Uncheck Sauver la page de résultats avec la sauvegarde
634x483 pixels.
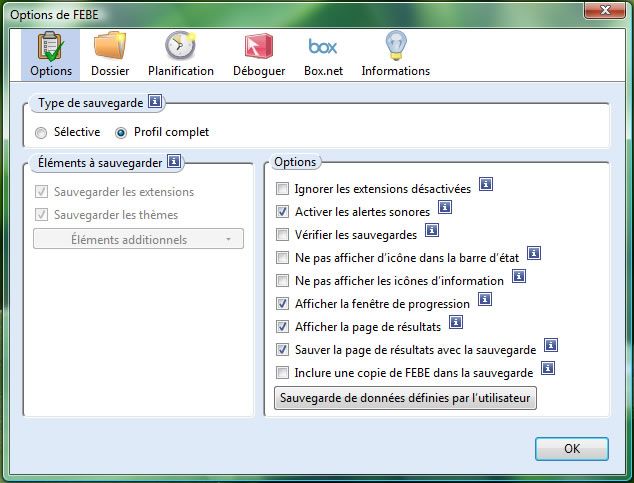(282, 350)
